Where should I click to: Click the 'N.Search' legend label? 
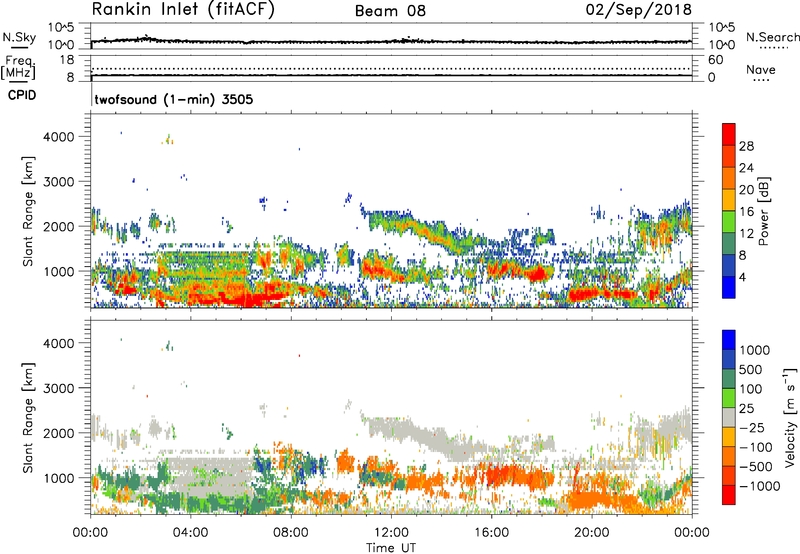pos(772,37)
